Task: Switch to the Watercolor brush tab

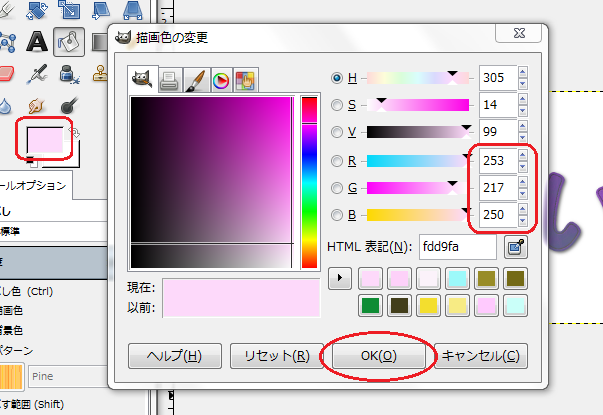Action: (196, 80)
